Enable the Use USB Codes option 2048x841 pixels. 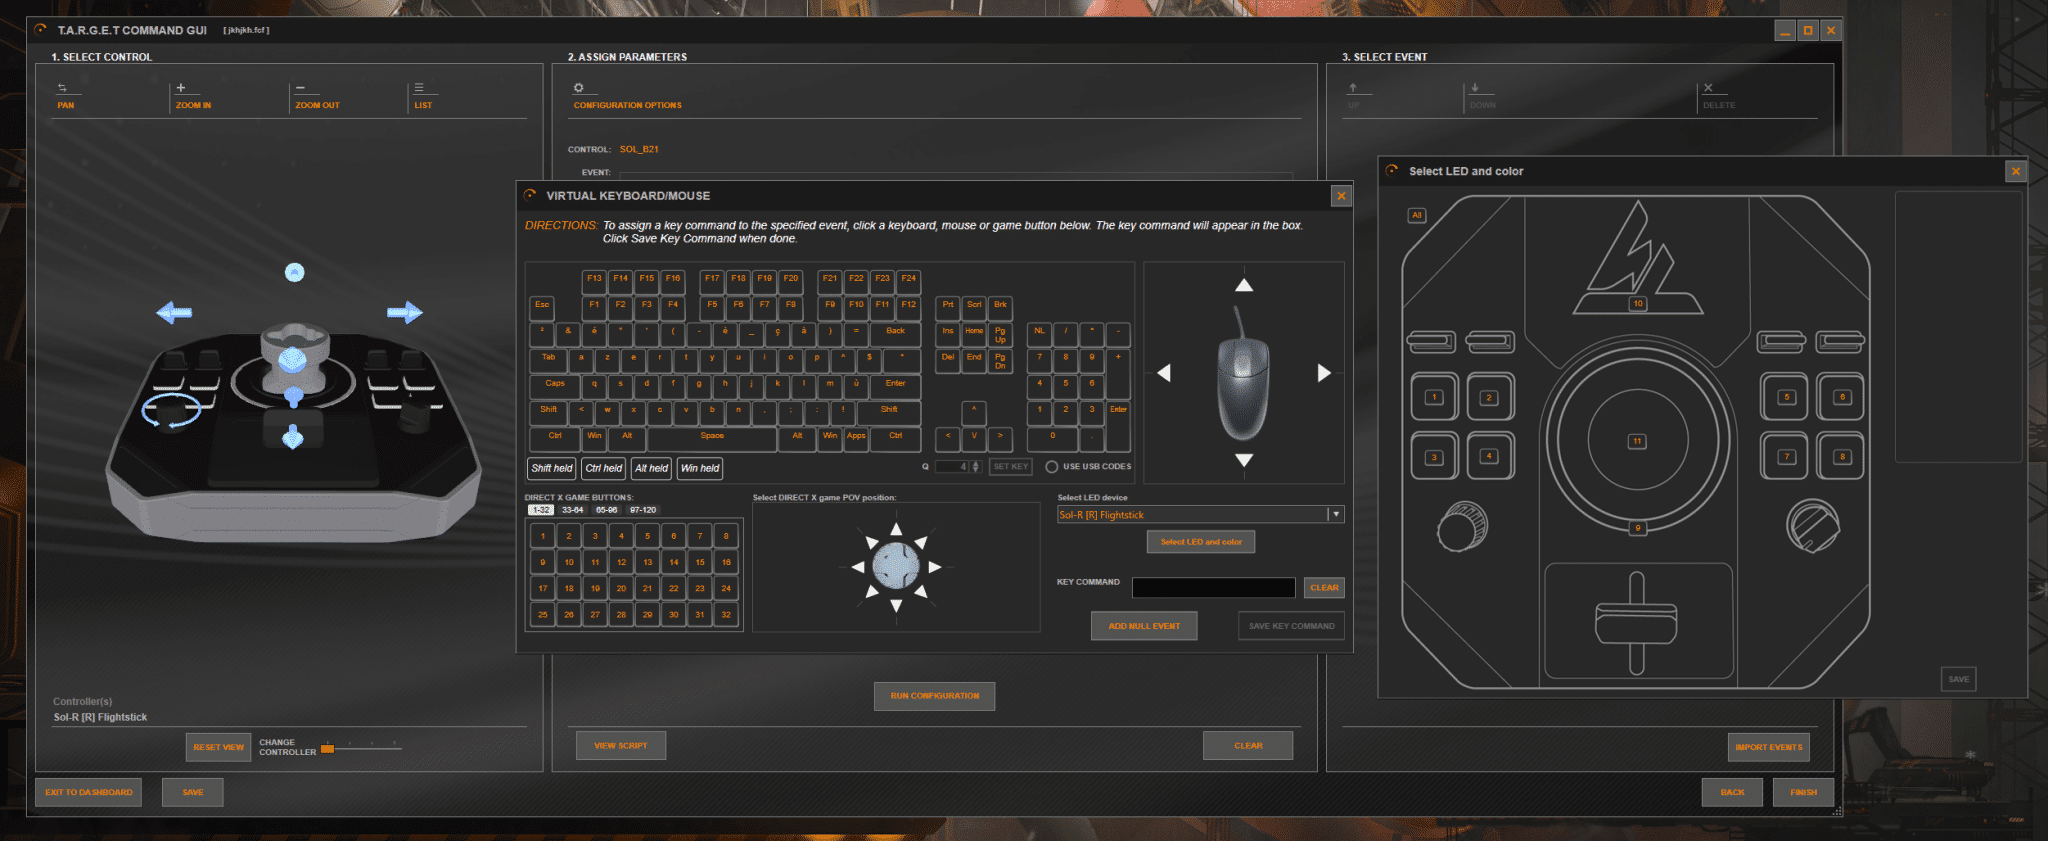pos(1052,467)
